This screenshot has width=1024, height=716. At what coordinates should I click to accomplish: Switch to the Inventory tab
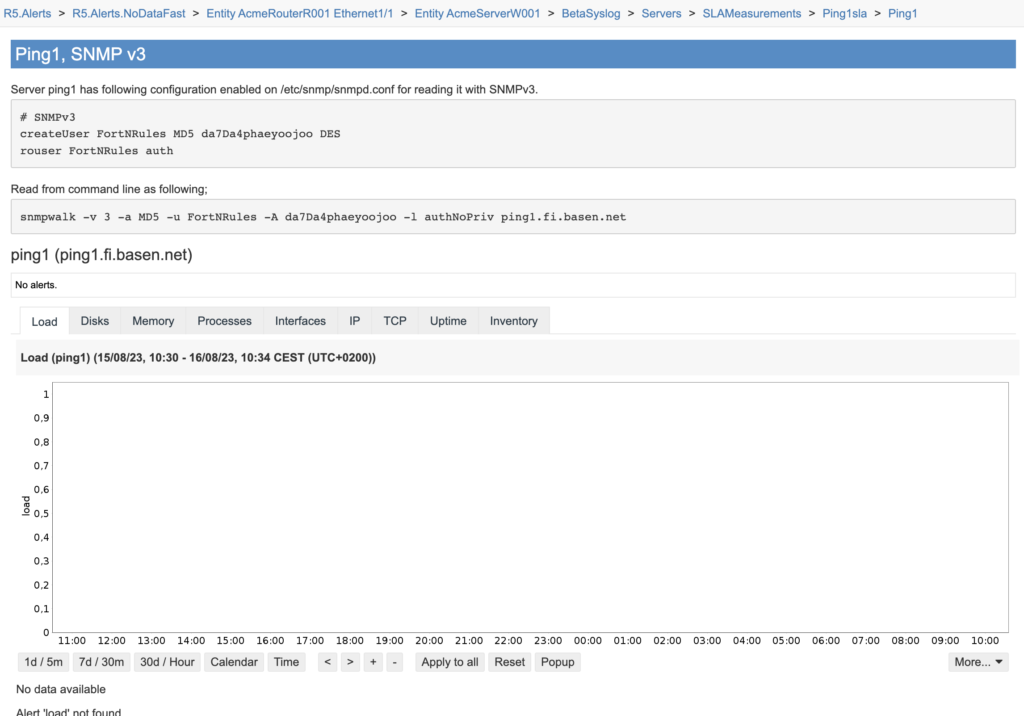[x=513, y=321]
